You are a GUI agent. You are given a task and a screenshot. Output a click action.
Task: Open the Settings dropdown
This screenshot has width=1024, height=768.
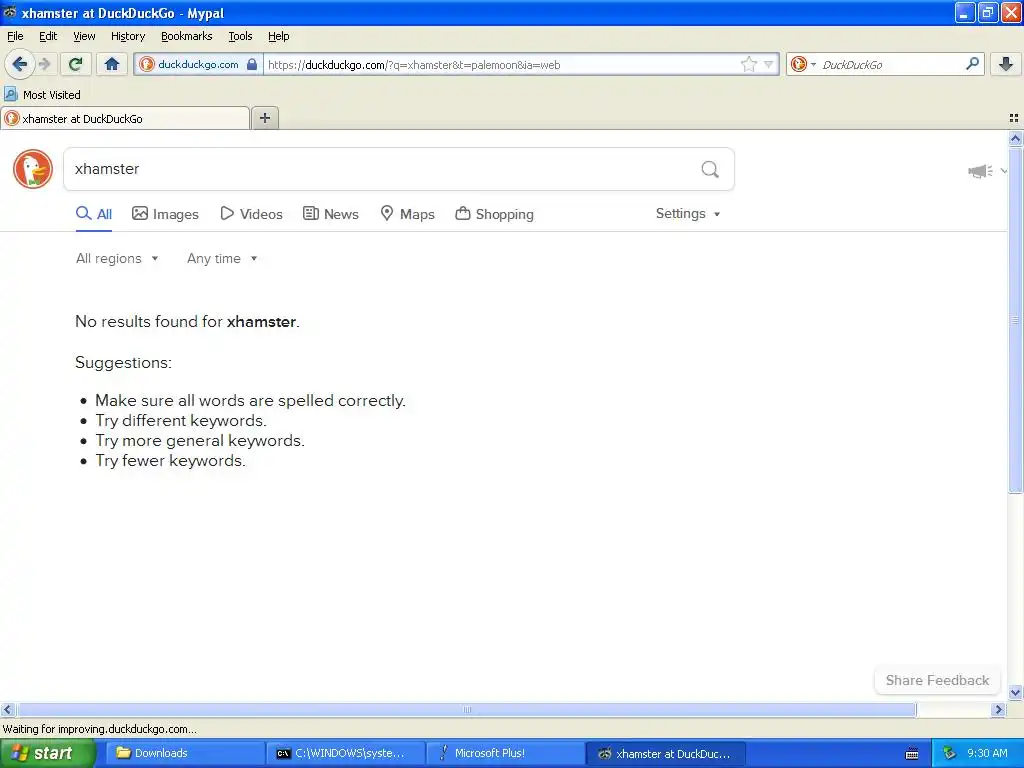[x=688, y=214]
